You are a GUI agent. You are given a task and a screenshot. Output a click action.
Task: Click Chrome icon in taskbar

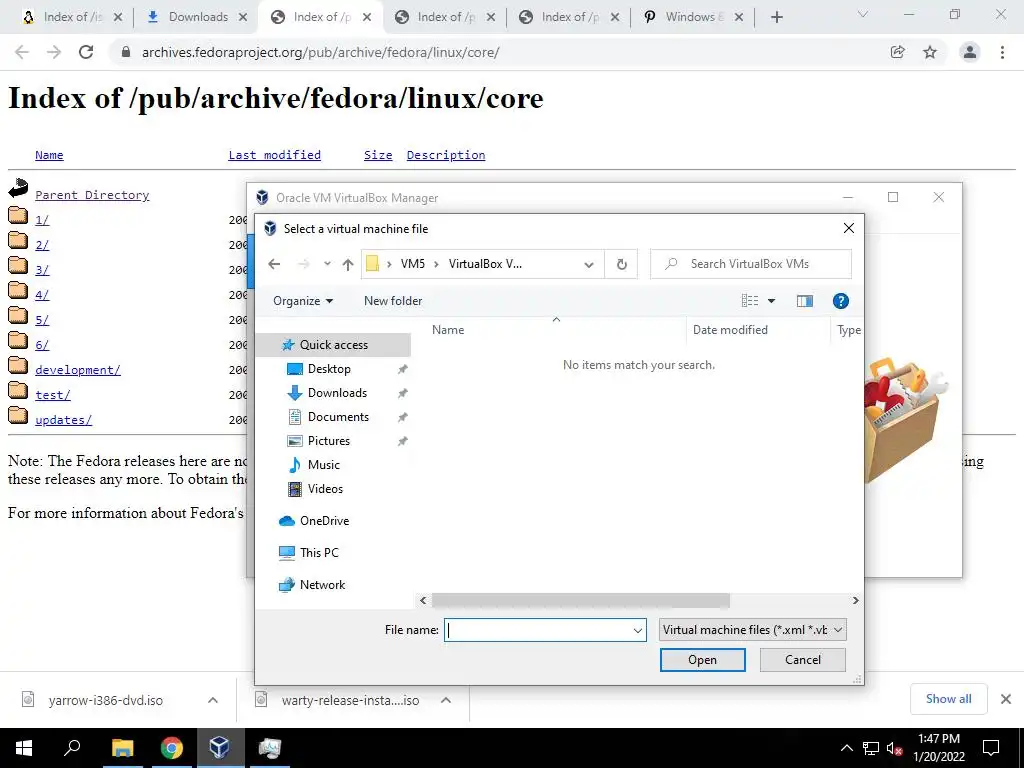pyautogui.click(x=171, y=748)
